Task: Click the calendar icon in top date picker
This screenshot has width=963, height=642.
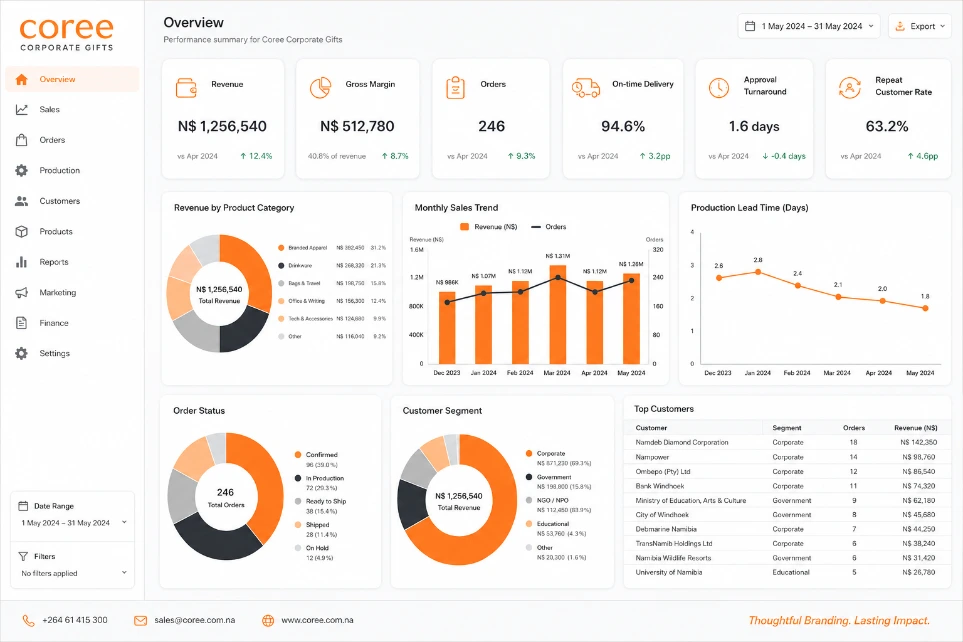Action: click(750, 26)
